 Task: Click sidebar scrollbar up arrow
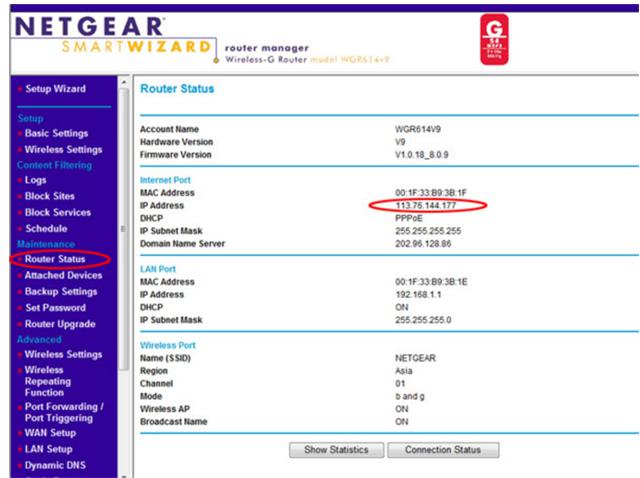(124, 82)
